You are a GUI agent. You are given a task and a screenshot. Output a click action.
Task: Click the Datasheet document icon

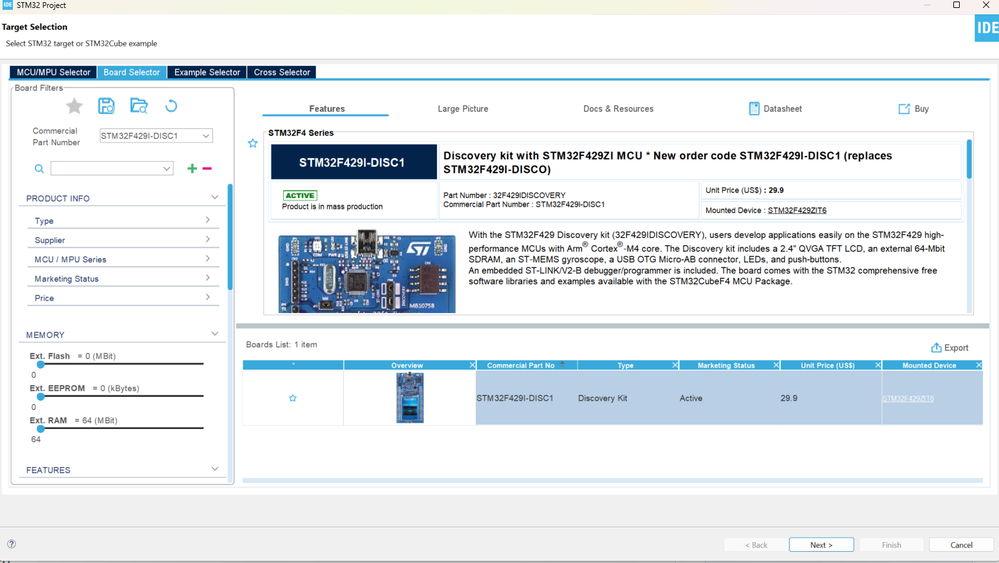(x=754, y=108)
